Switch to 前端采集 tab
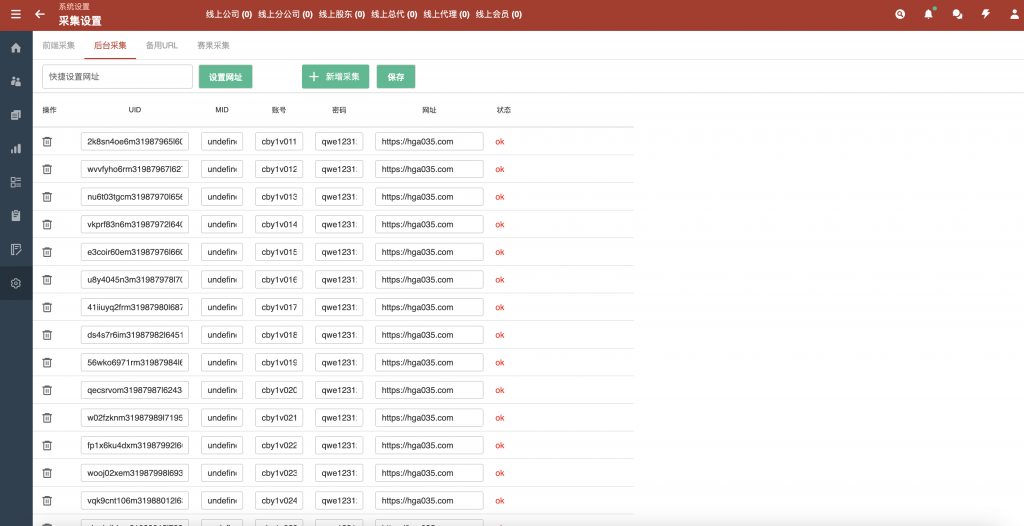This screenshot has height=526, width=1024. click(58, 46)
